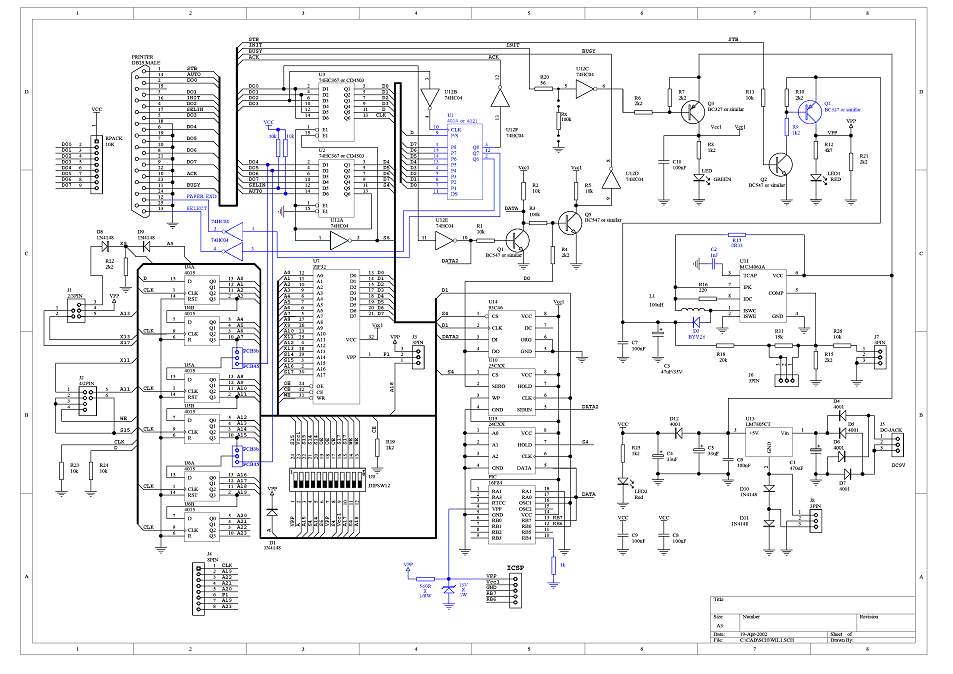The width and height of the screenshot is (953, 674).
Task: Click the blue PAPER END net label
Action: (x=202, y=196)
